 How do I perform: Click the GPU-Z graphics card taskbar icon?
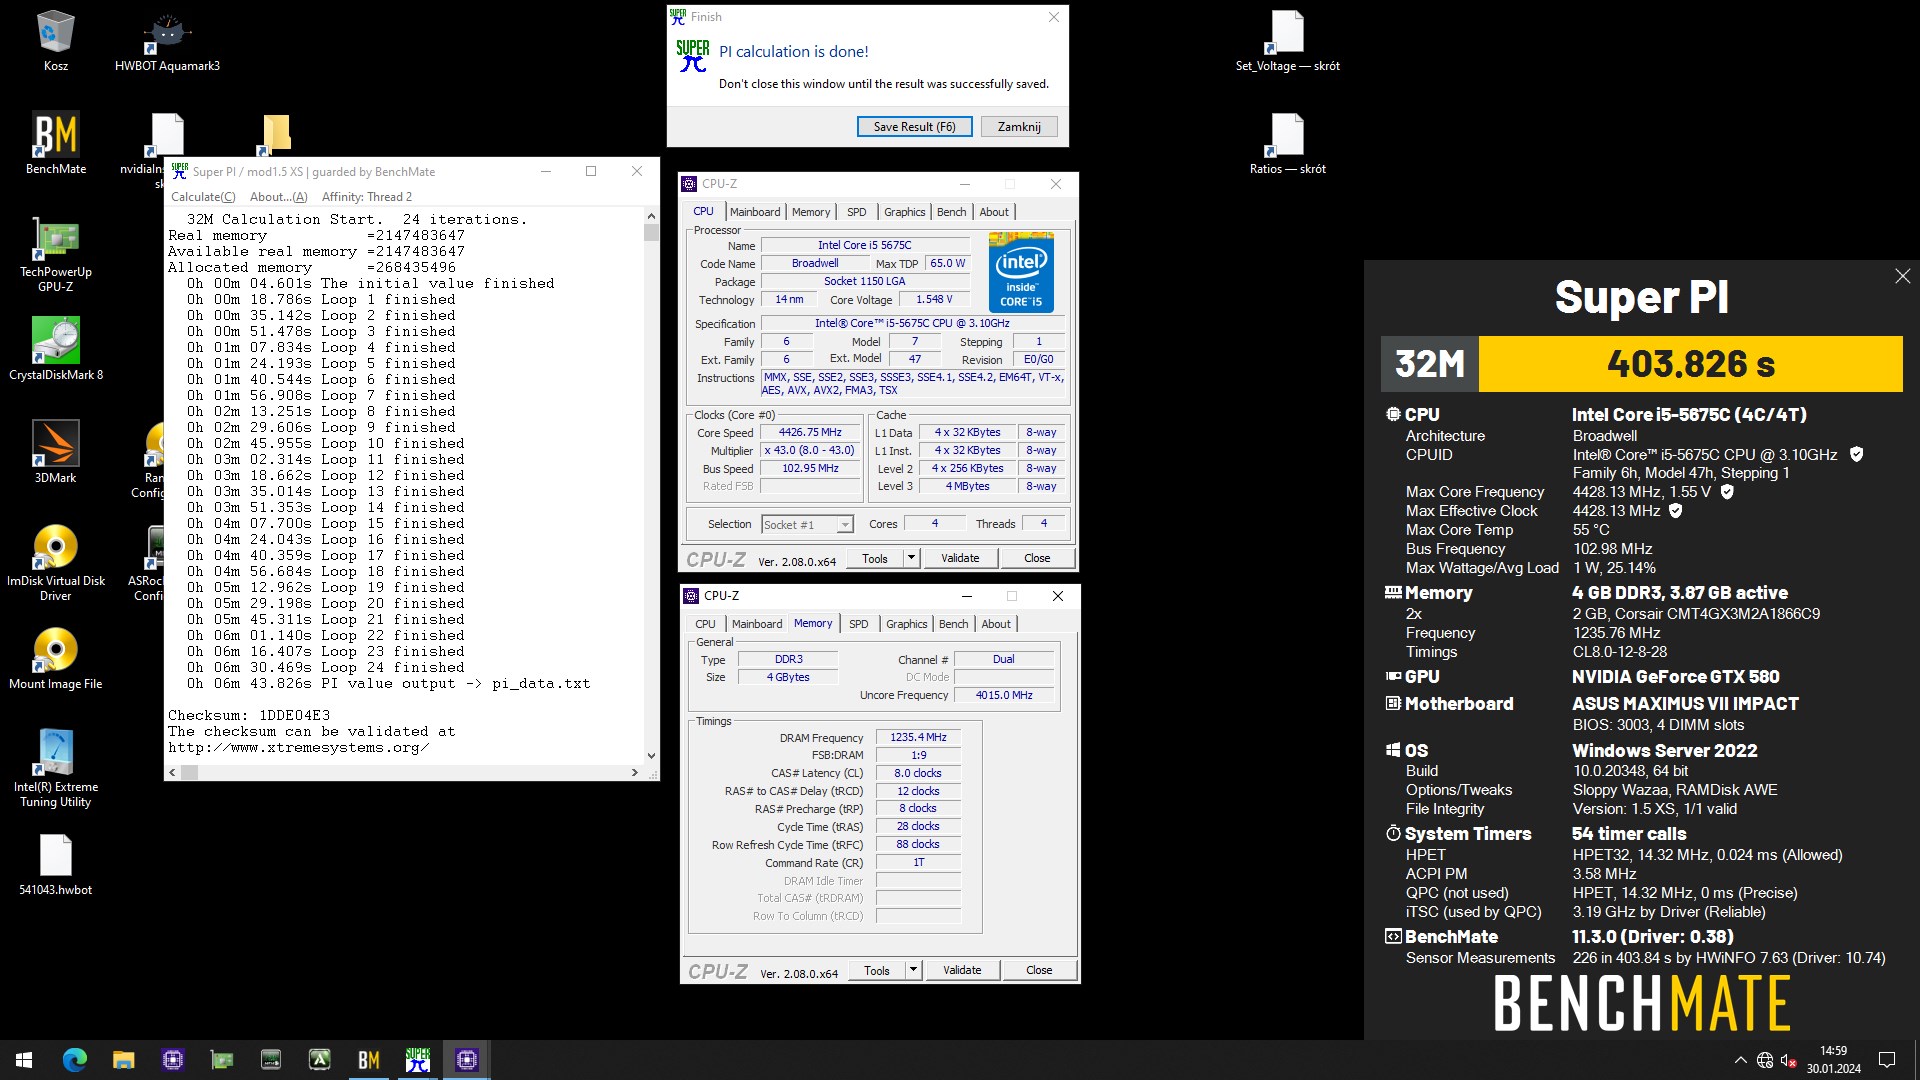(222, 1060)
